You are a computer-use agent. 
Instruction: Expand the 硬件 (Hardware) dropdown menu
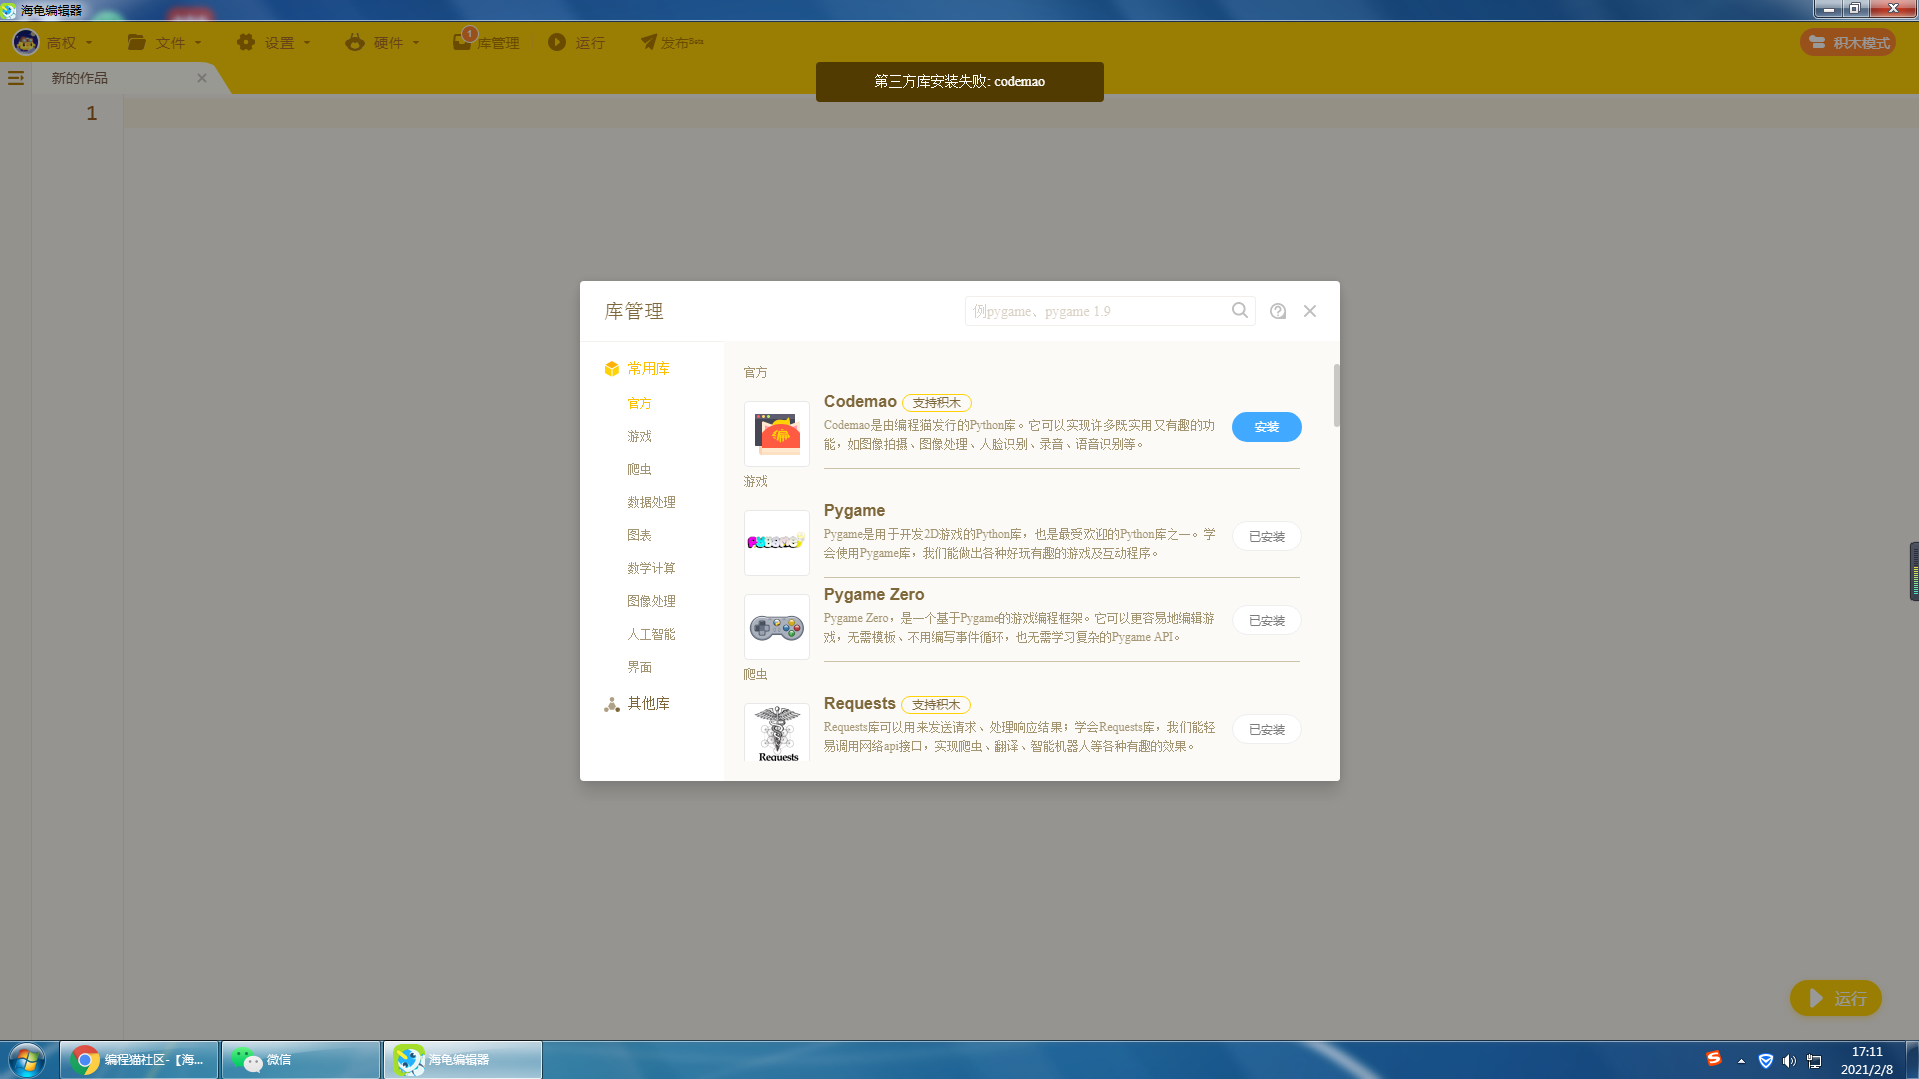point(382,42)
